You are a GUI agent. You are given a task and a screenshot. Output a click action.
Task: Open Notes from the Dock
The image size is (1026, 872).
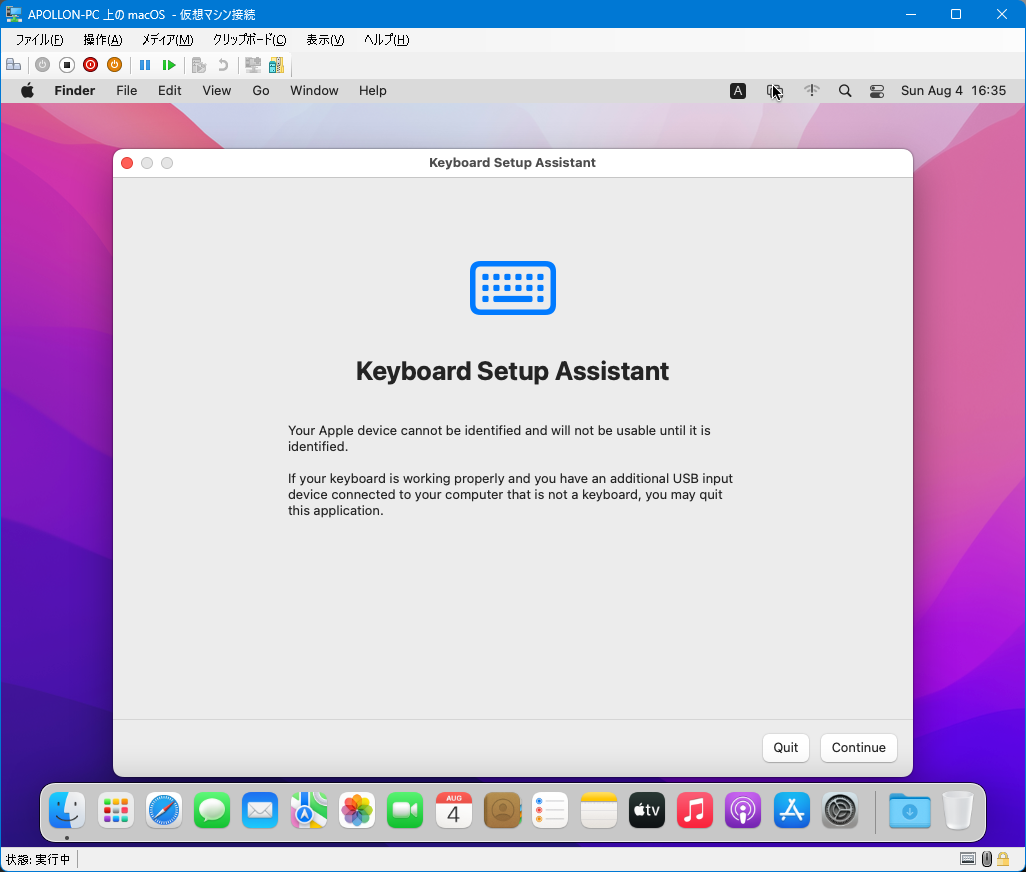click(x=599, y=811)
